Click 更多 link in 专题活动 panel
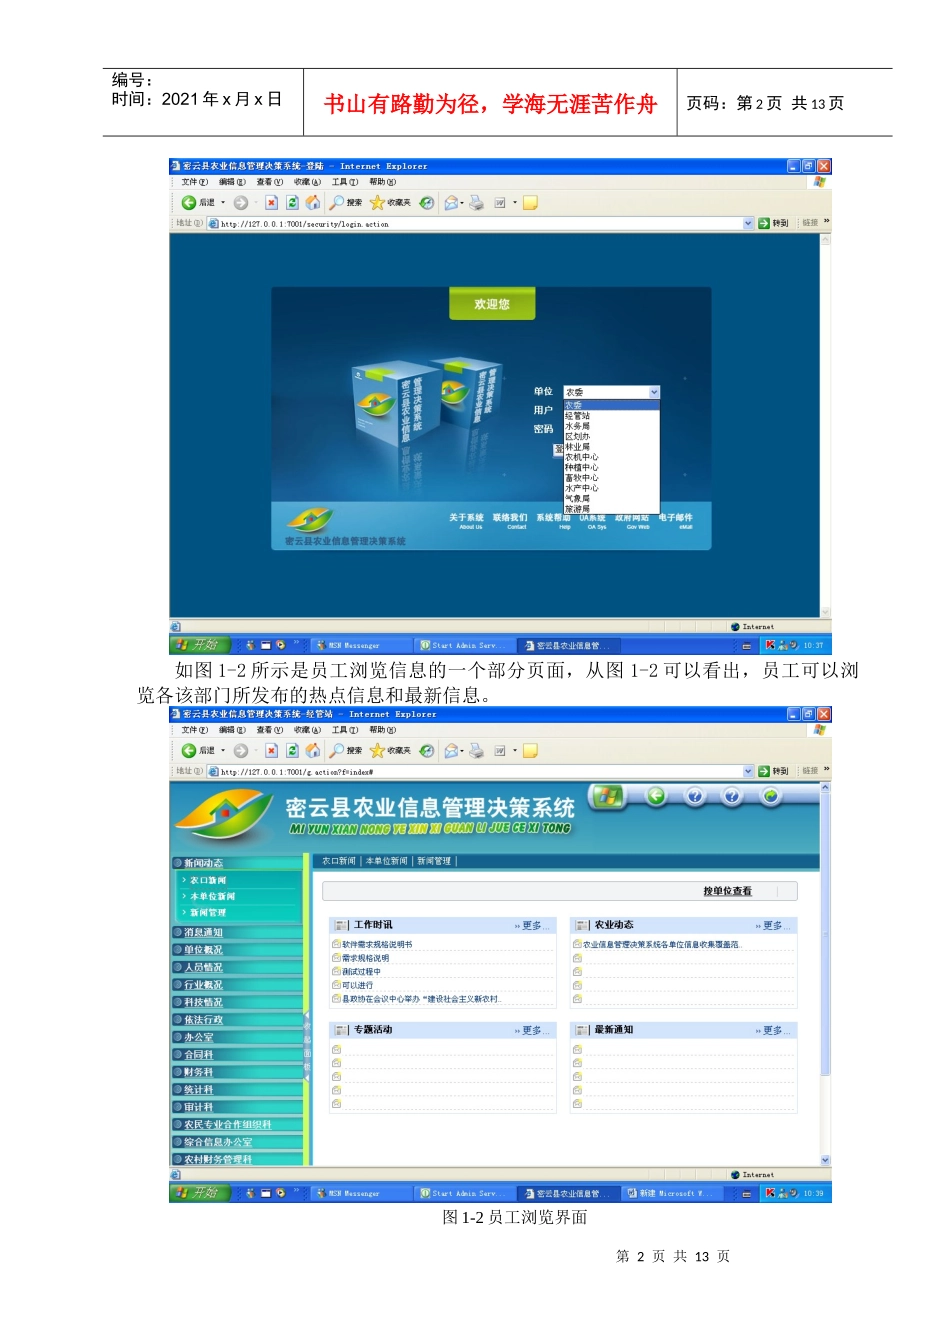The width and height of the screenshot is (950, 1344). tap(531, 1030)
